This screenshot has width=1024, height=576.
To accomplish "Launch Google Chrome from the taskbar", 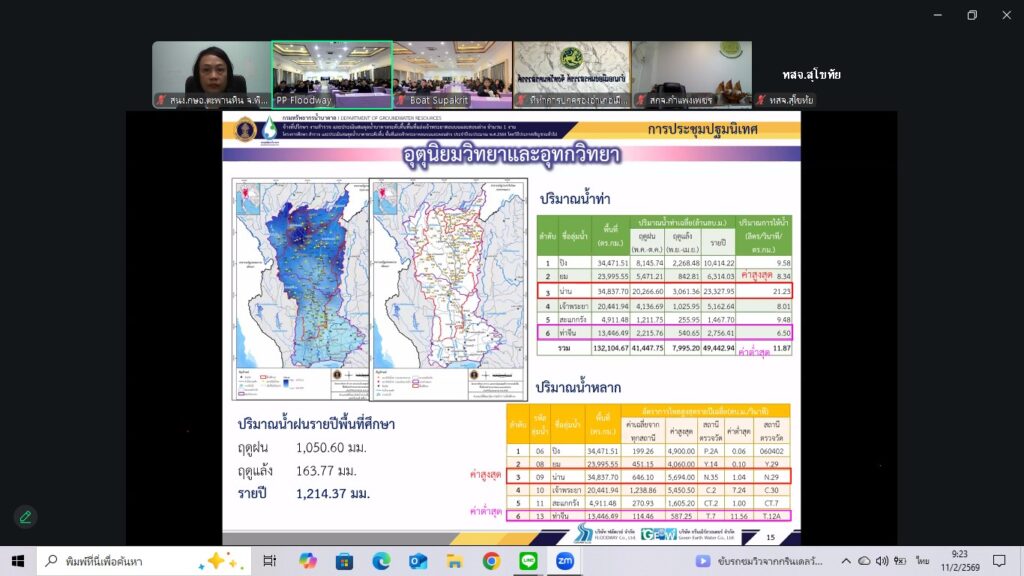I will pyautogui.click(x=491, y=561).
